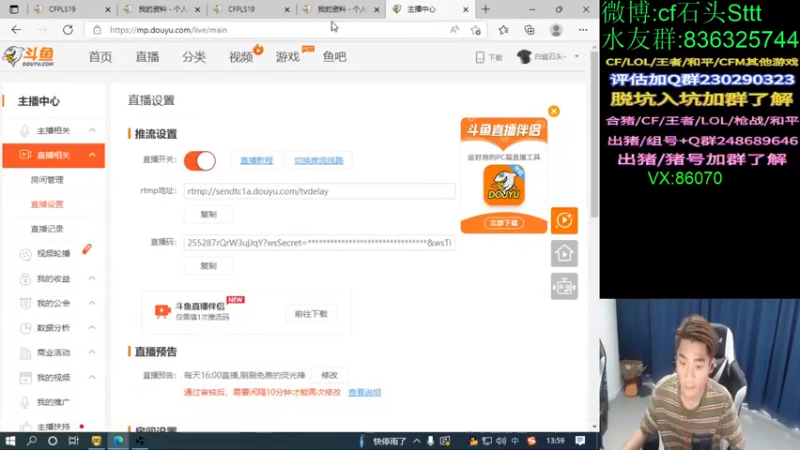This screenshot has height=450, width=800.
Task: Click the shield icon beside 我的公会
Action: (25, 303)
